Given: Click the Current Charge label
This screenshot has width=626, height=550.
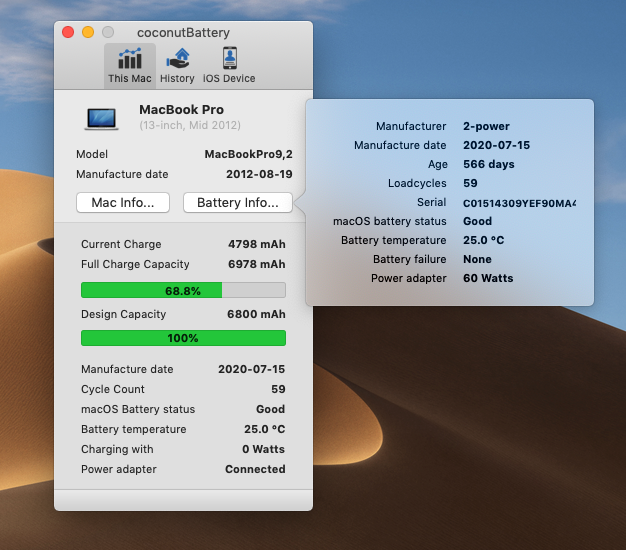Looking at the screenshot, I should point(121,244).
